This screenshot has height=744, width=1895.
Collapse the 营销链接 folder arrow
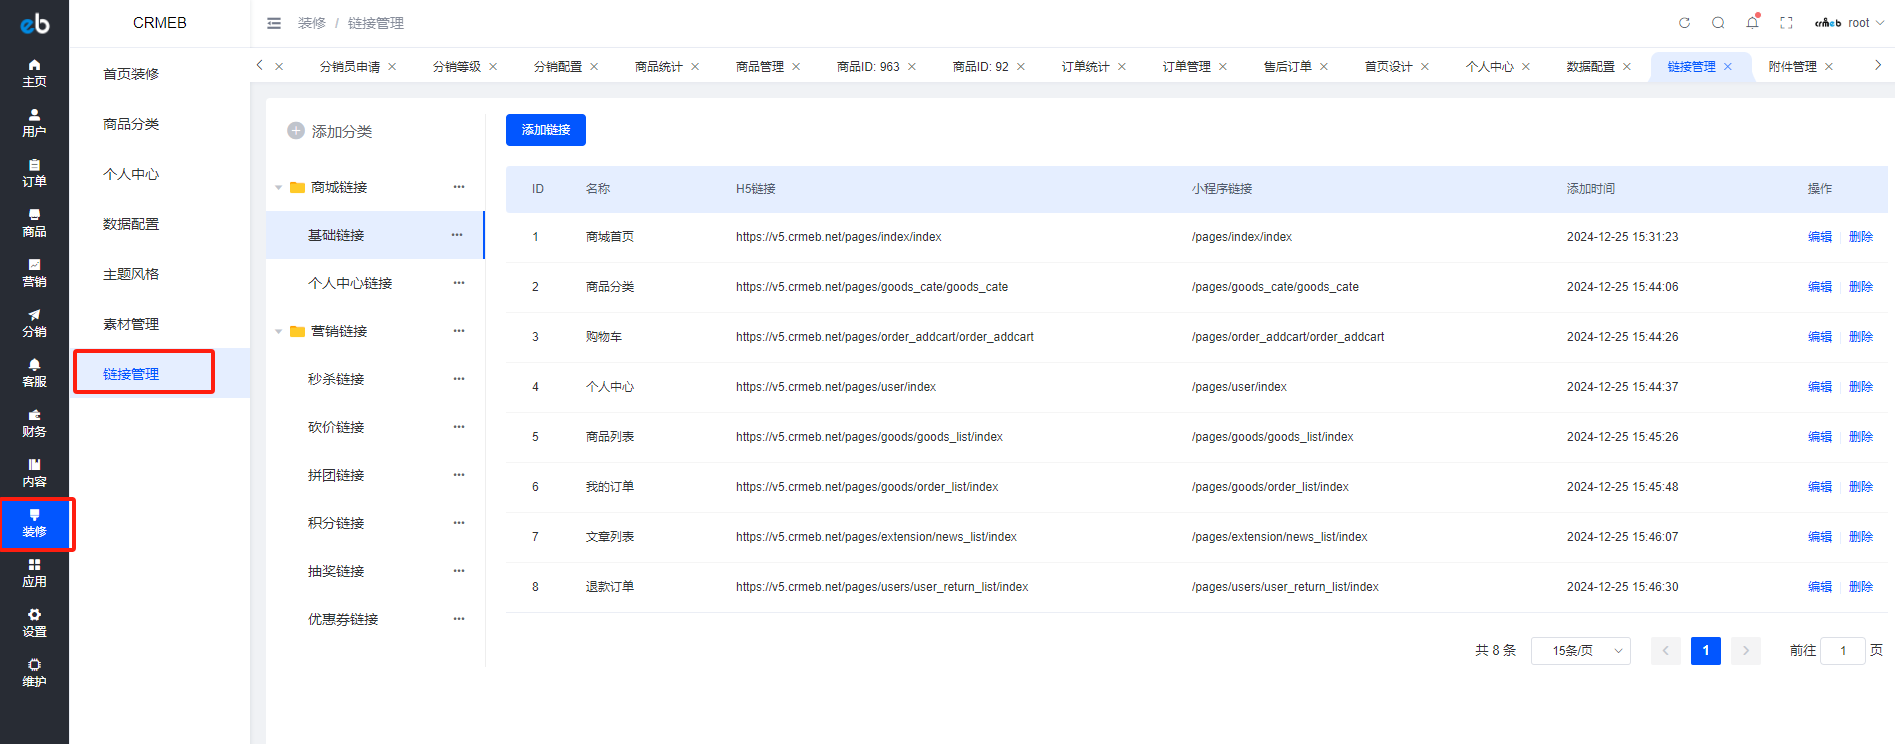[x=279, y=331]
